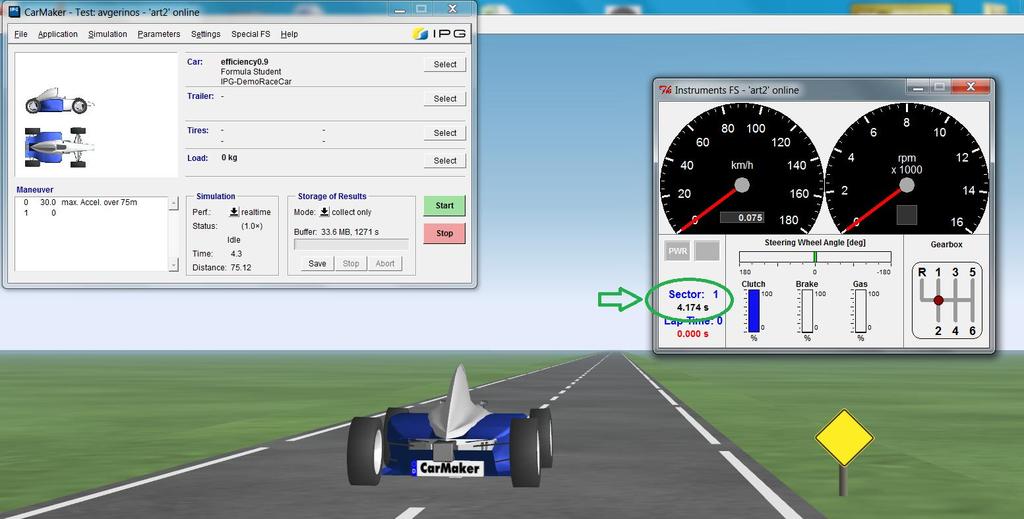Click the gearbox shift pattern display

click(946, 300)
